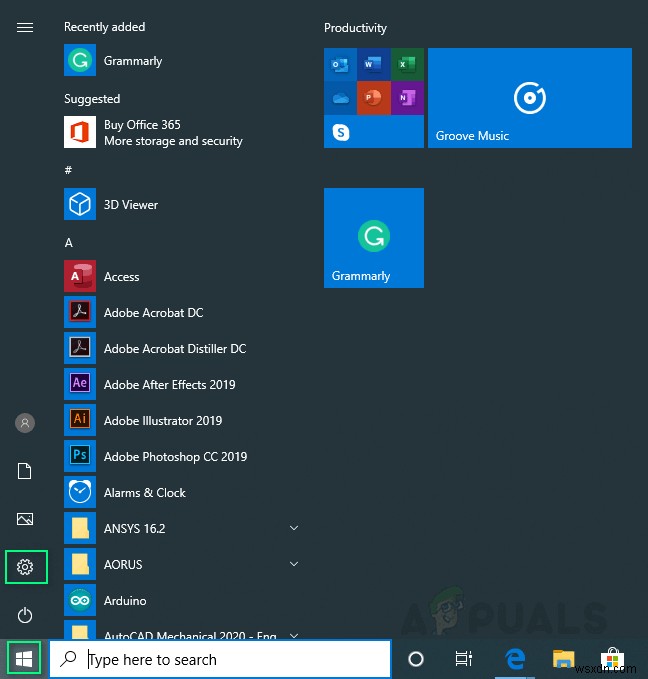Viewport: 648px width, 679px height.
Task: Expand the ANSYS 16.2 folder chevron
Action: [294, 528]
